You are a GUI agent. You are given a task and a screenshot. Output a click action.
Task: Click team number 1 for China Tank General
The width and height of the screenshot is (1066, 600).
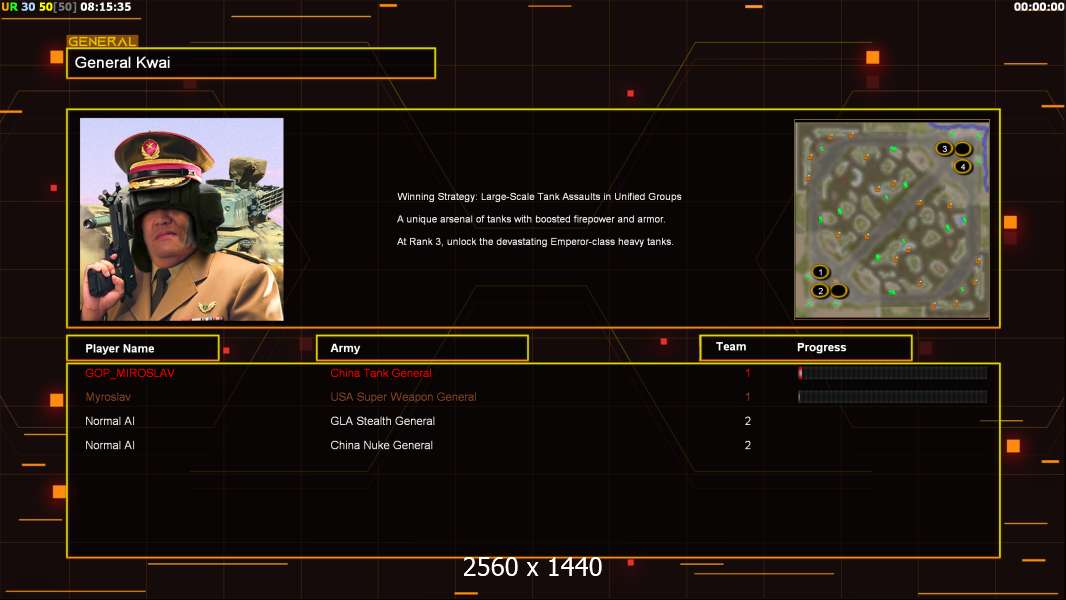pos(748,373)
